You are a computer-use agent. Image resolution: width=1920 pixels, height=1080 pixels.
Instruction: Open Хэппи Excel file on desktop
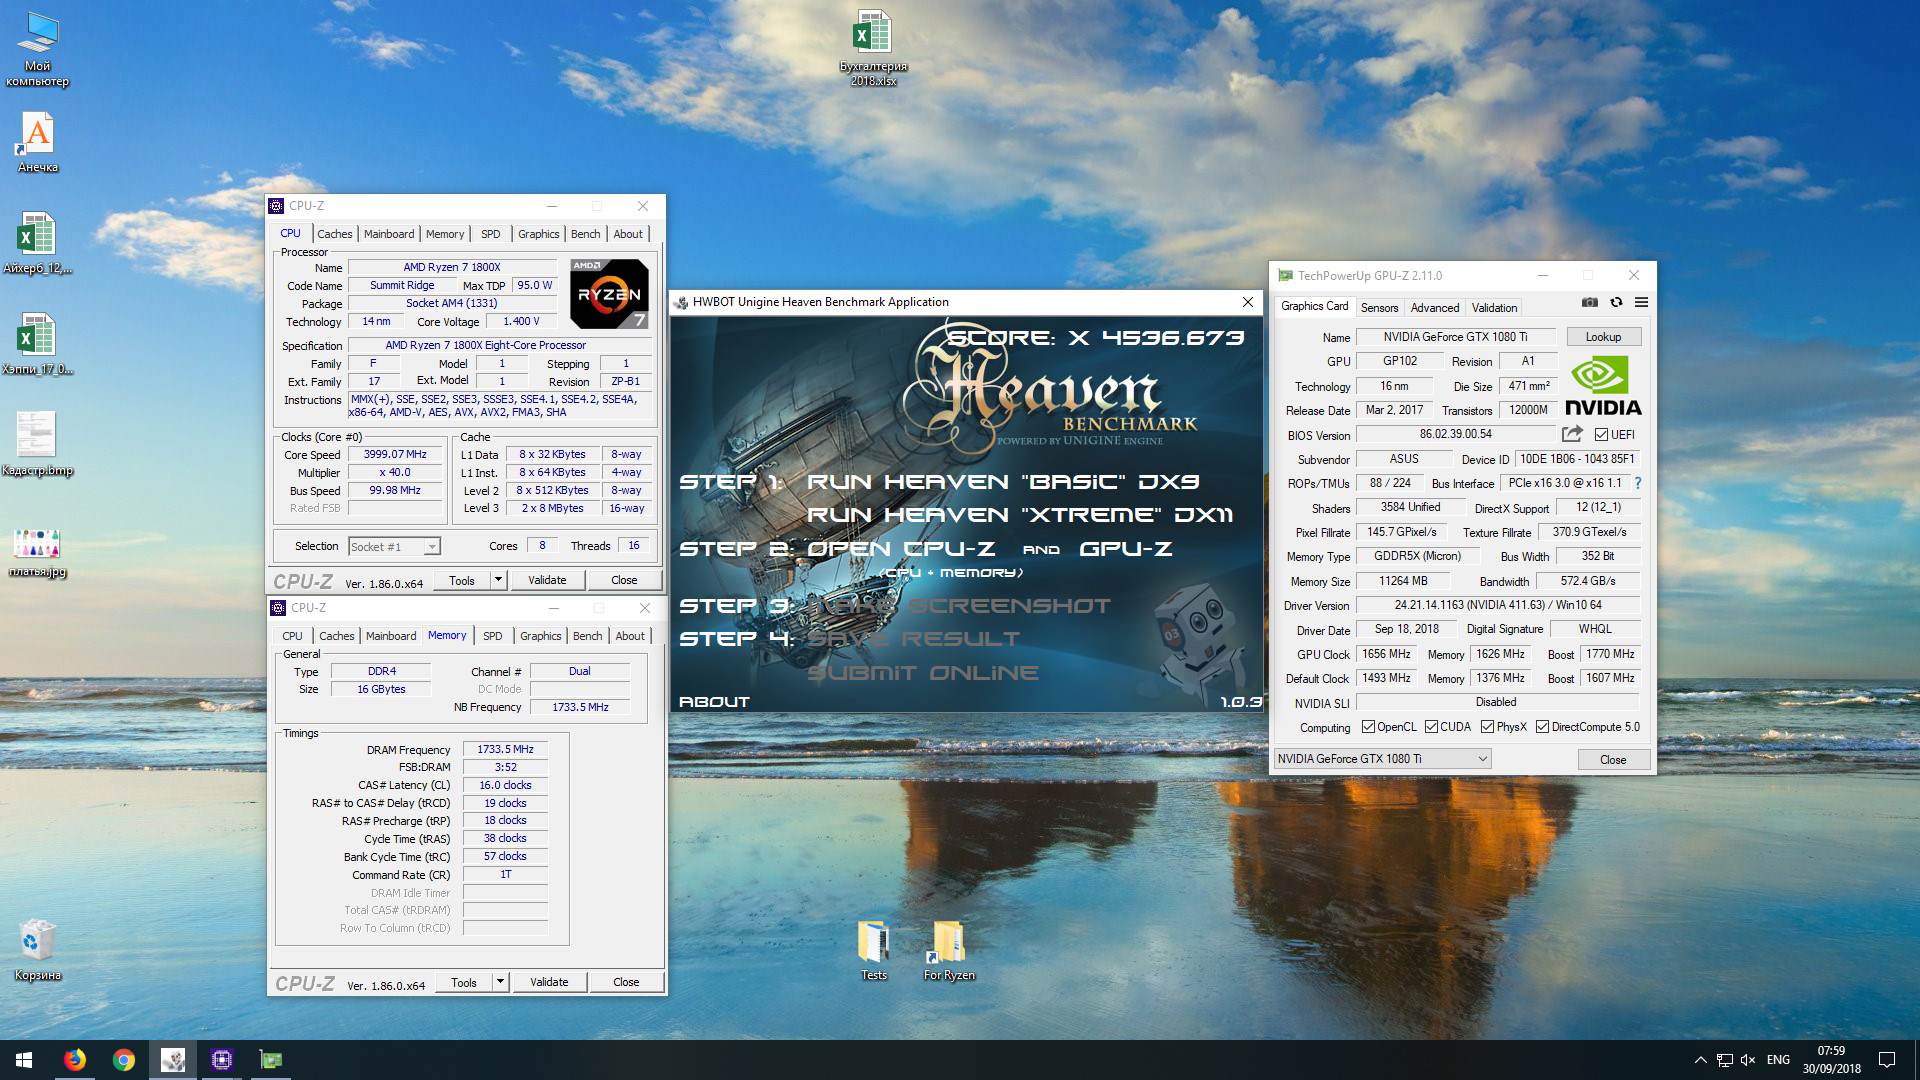click(x=37, y=344)
